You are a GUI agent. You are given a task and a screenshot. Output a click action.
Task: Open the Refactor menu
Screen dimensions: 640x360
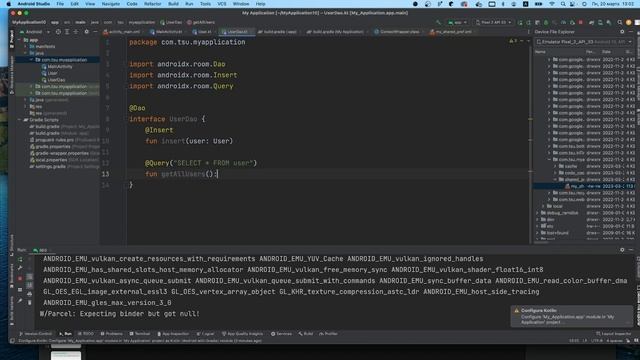click(x=152, y=4)
